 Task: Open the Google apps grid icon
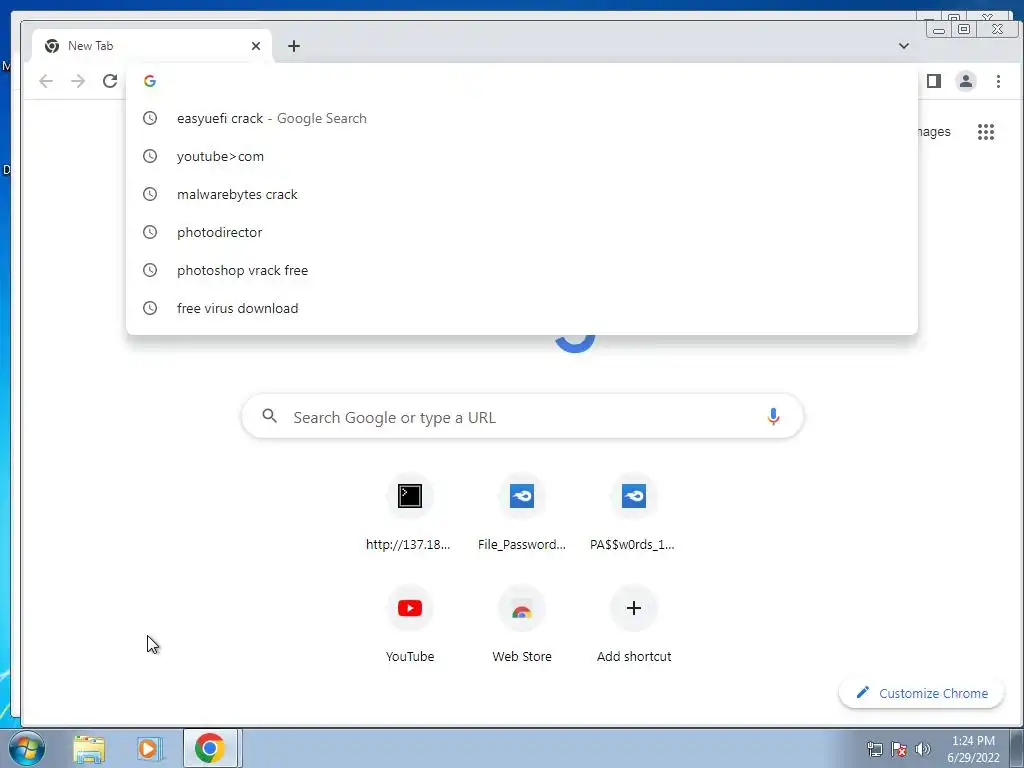985,132
